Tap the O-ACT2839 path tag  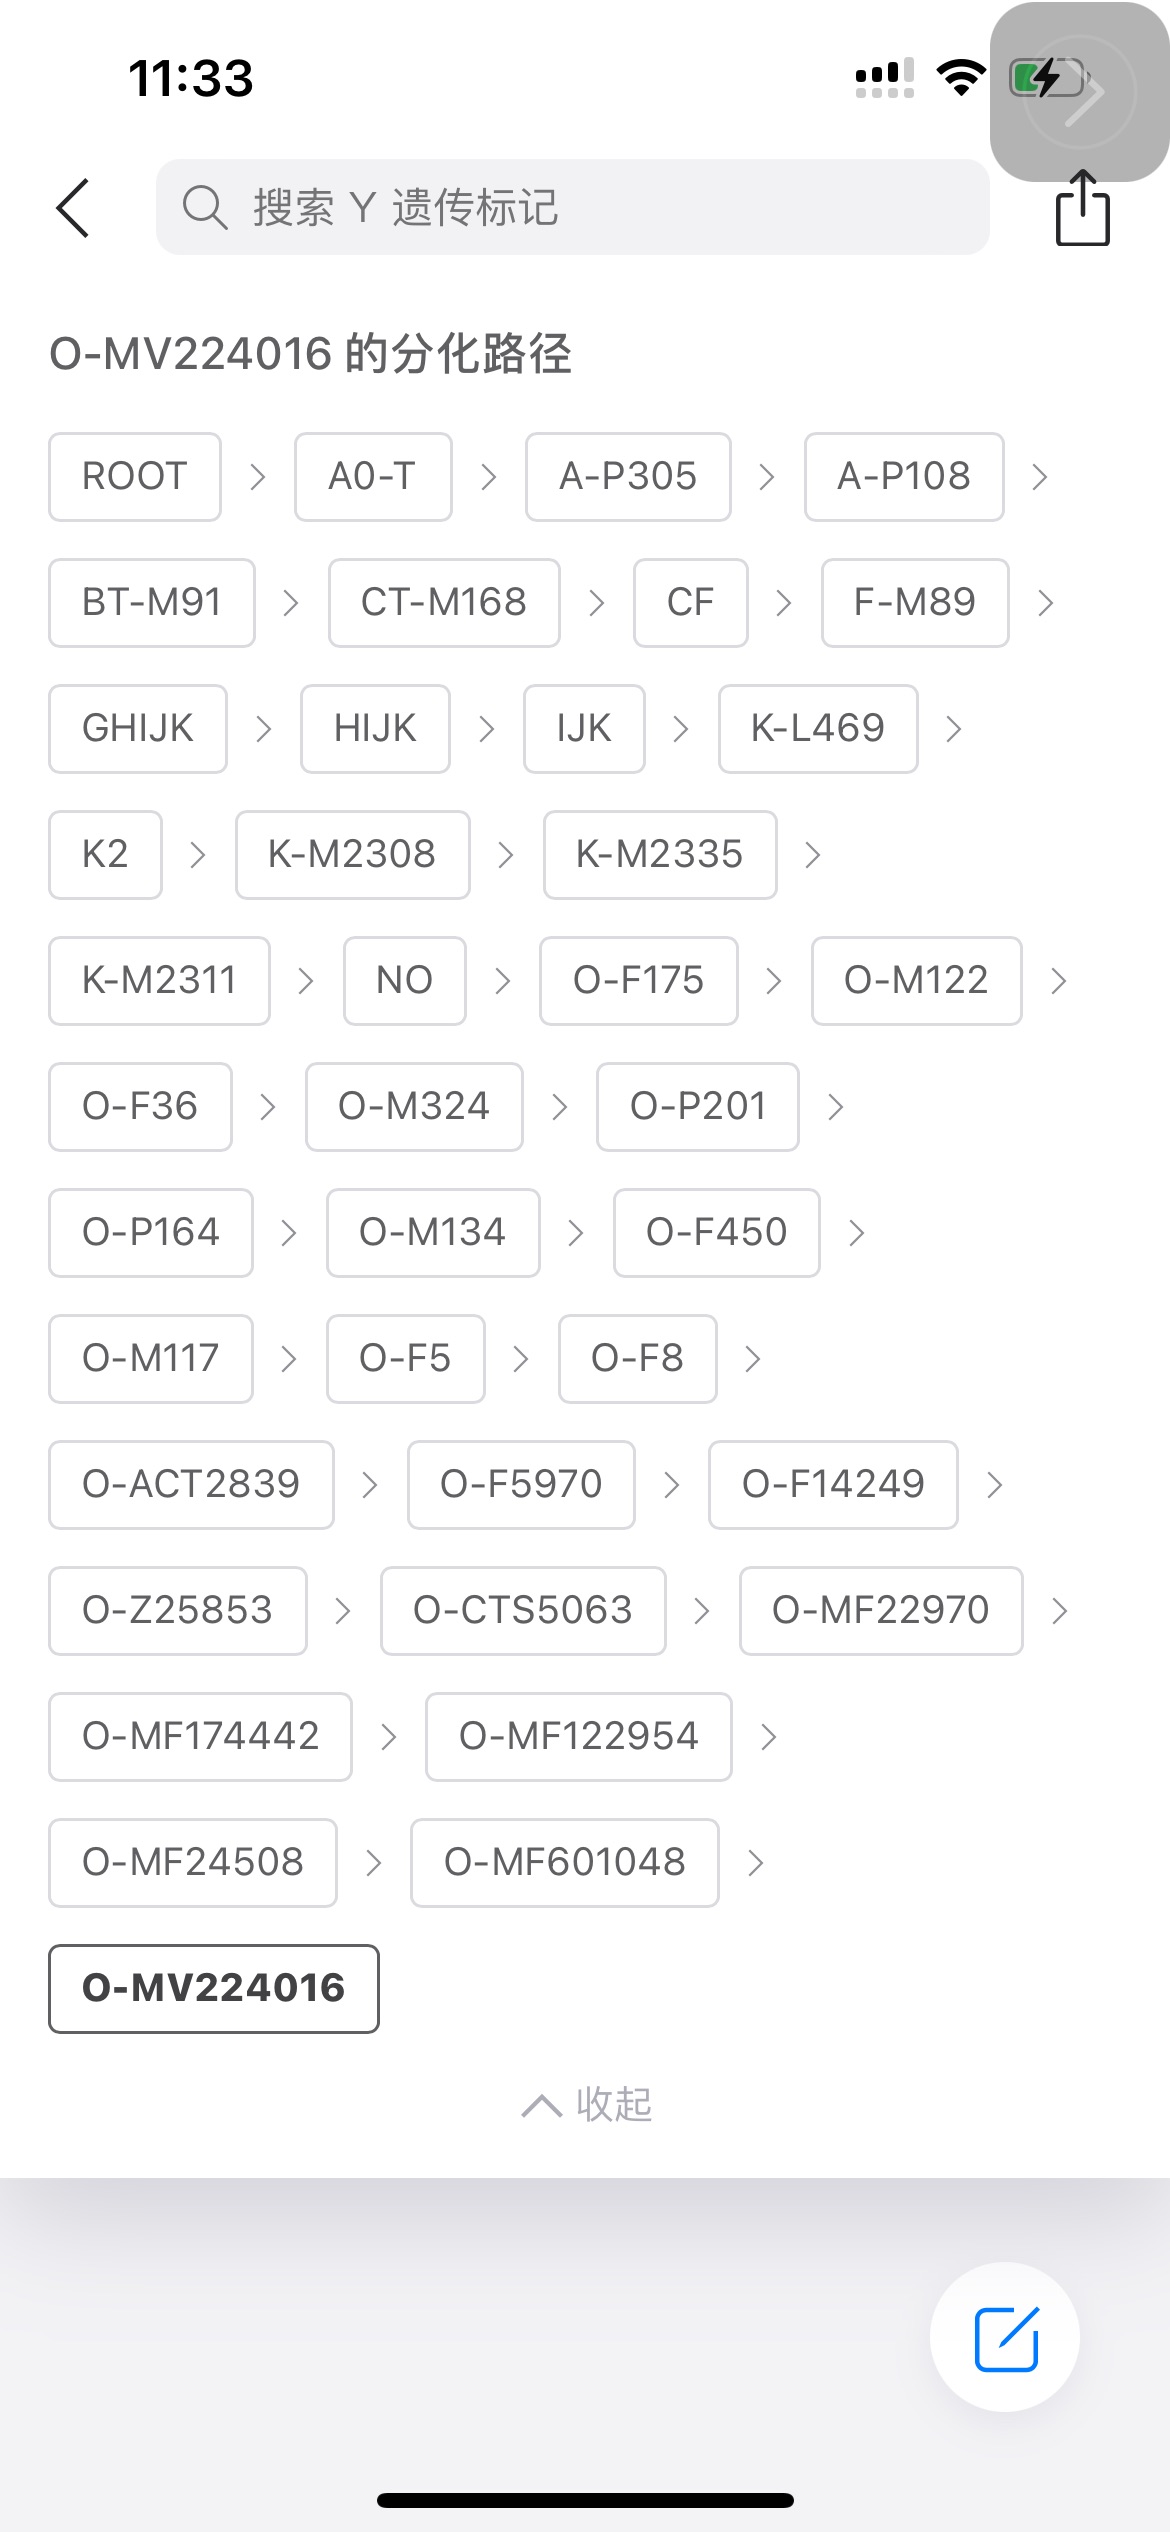[x=191, y=1485]
